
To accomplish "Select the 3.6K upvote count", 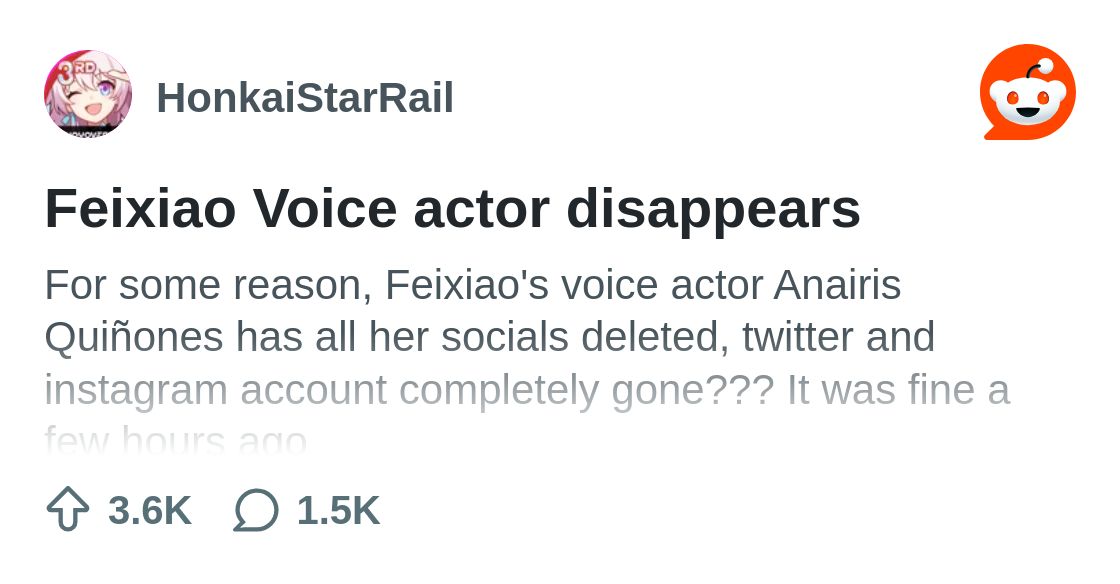I will [x=150, y=510].
